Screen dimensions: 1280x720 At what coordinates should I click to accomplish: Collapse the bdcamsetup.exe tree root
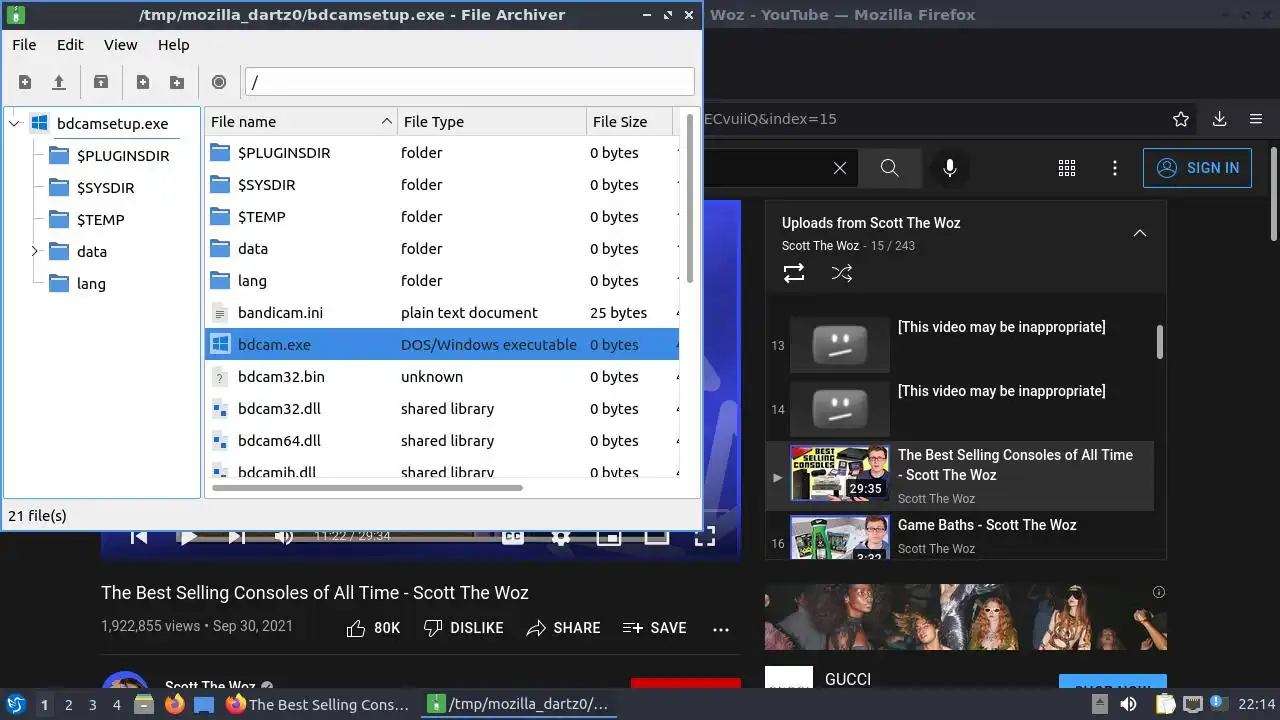[15, 124]
